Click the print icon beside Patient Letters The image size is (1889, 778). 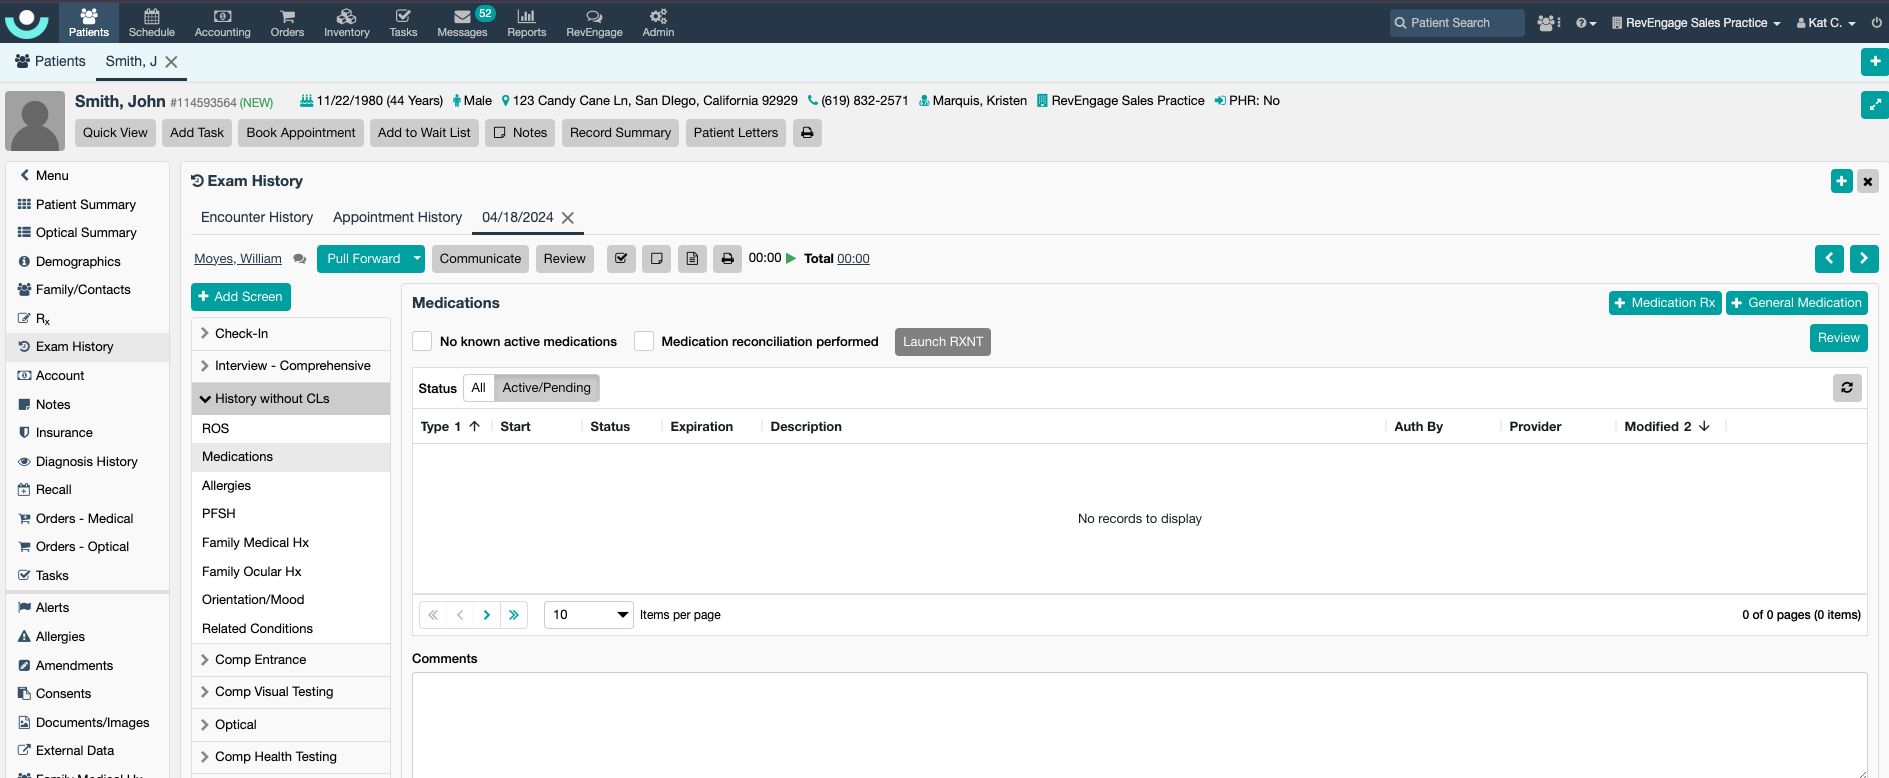click(x=807, y=133)
